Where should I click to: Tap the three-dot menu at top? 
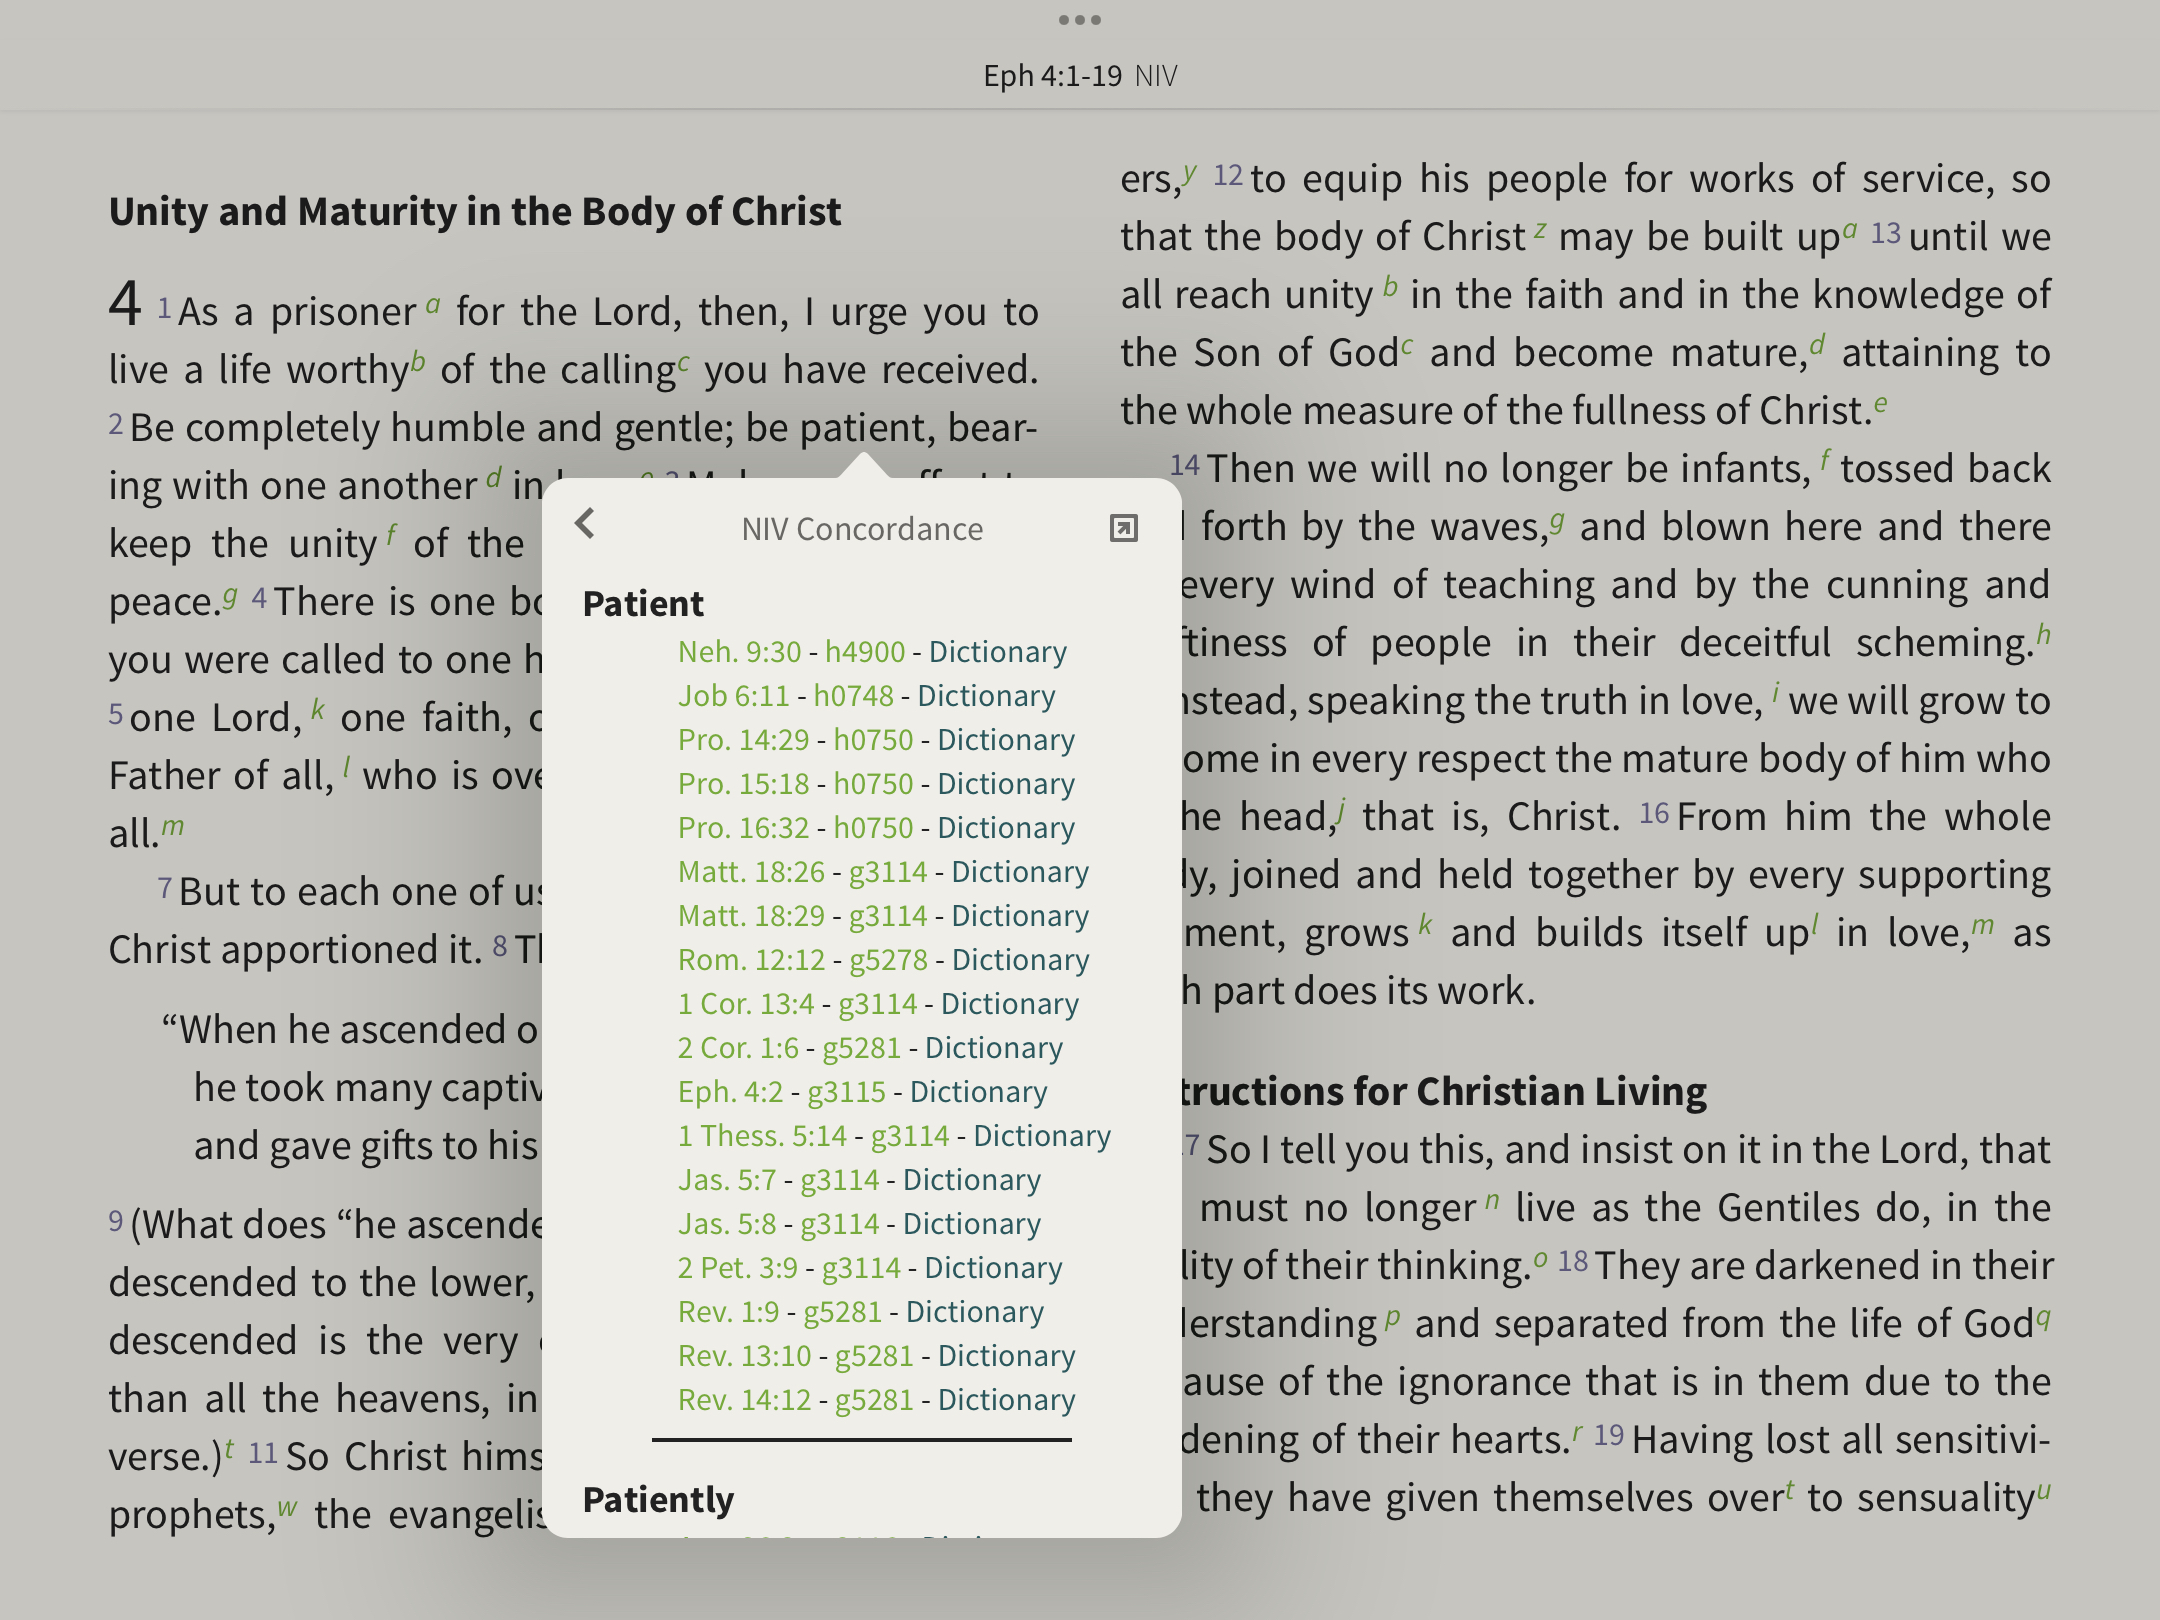pos(1079,20)
